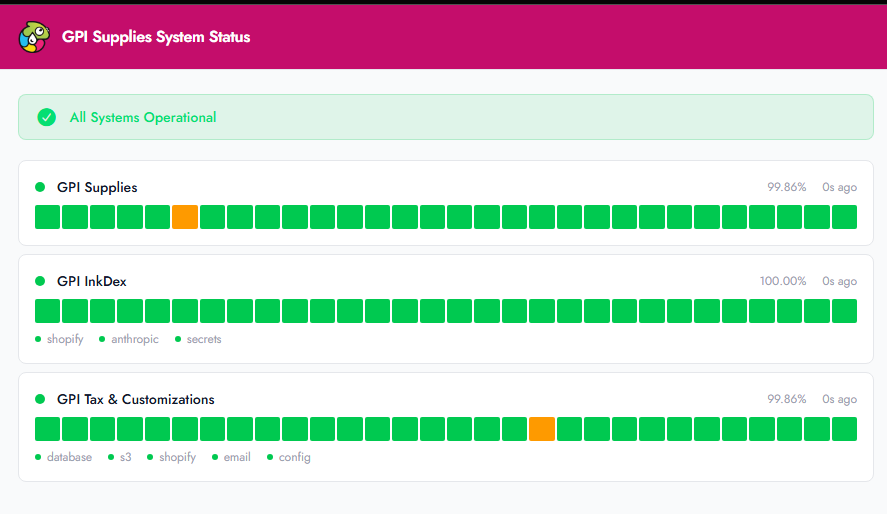
Task: Click the email dependency label
Action: click(237, 457)
